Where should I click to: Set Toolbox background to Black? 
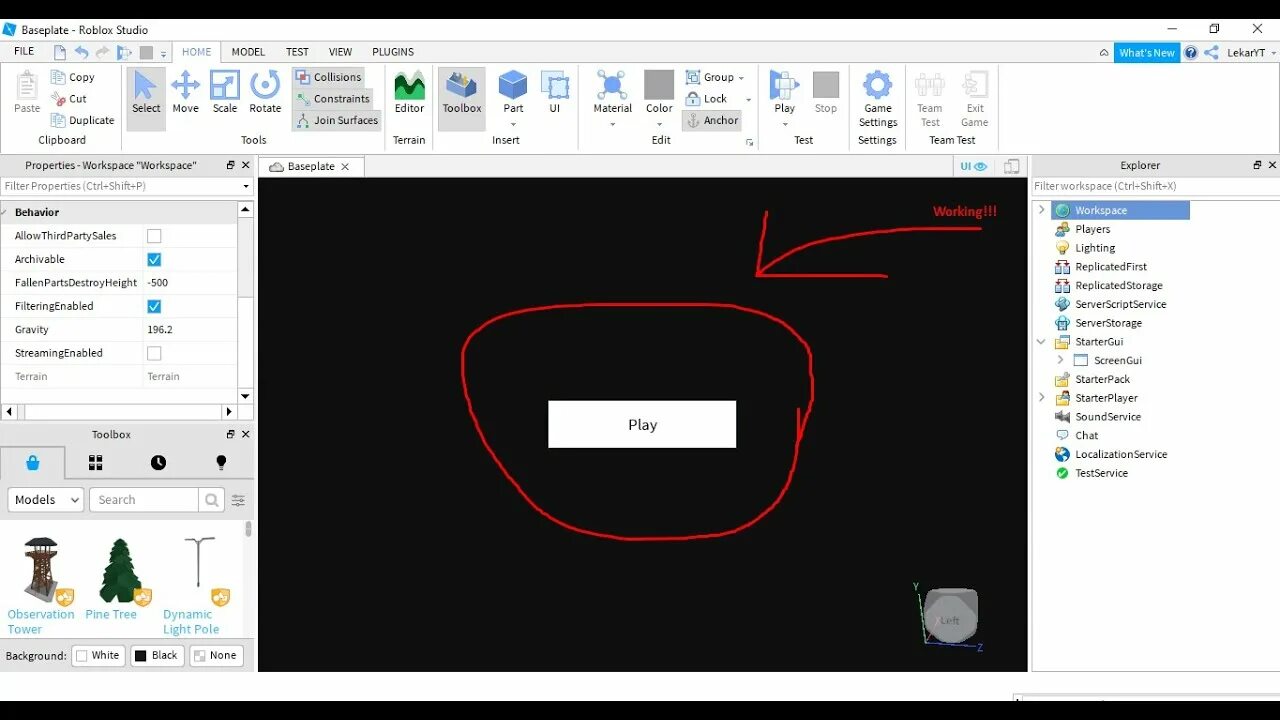click(157, 656)
